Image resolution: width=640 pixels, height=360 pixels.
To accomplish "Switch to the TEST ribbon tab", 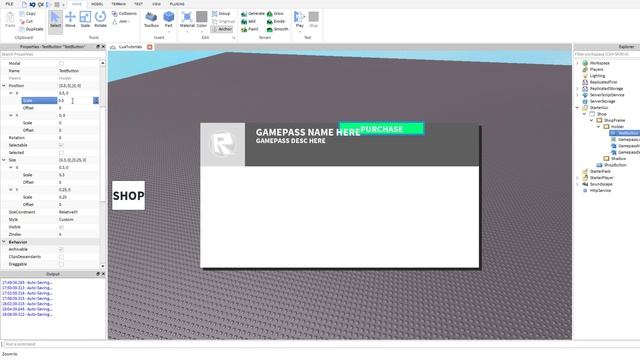I will [x=138, y=4].
